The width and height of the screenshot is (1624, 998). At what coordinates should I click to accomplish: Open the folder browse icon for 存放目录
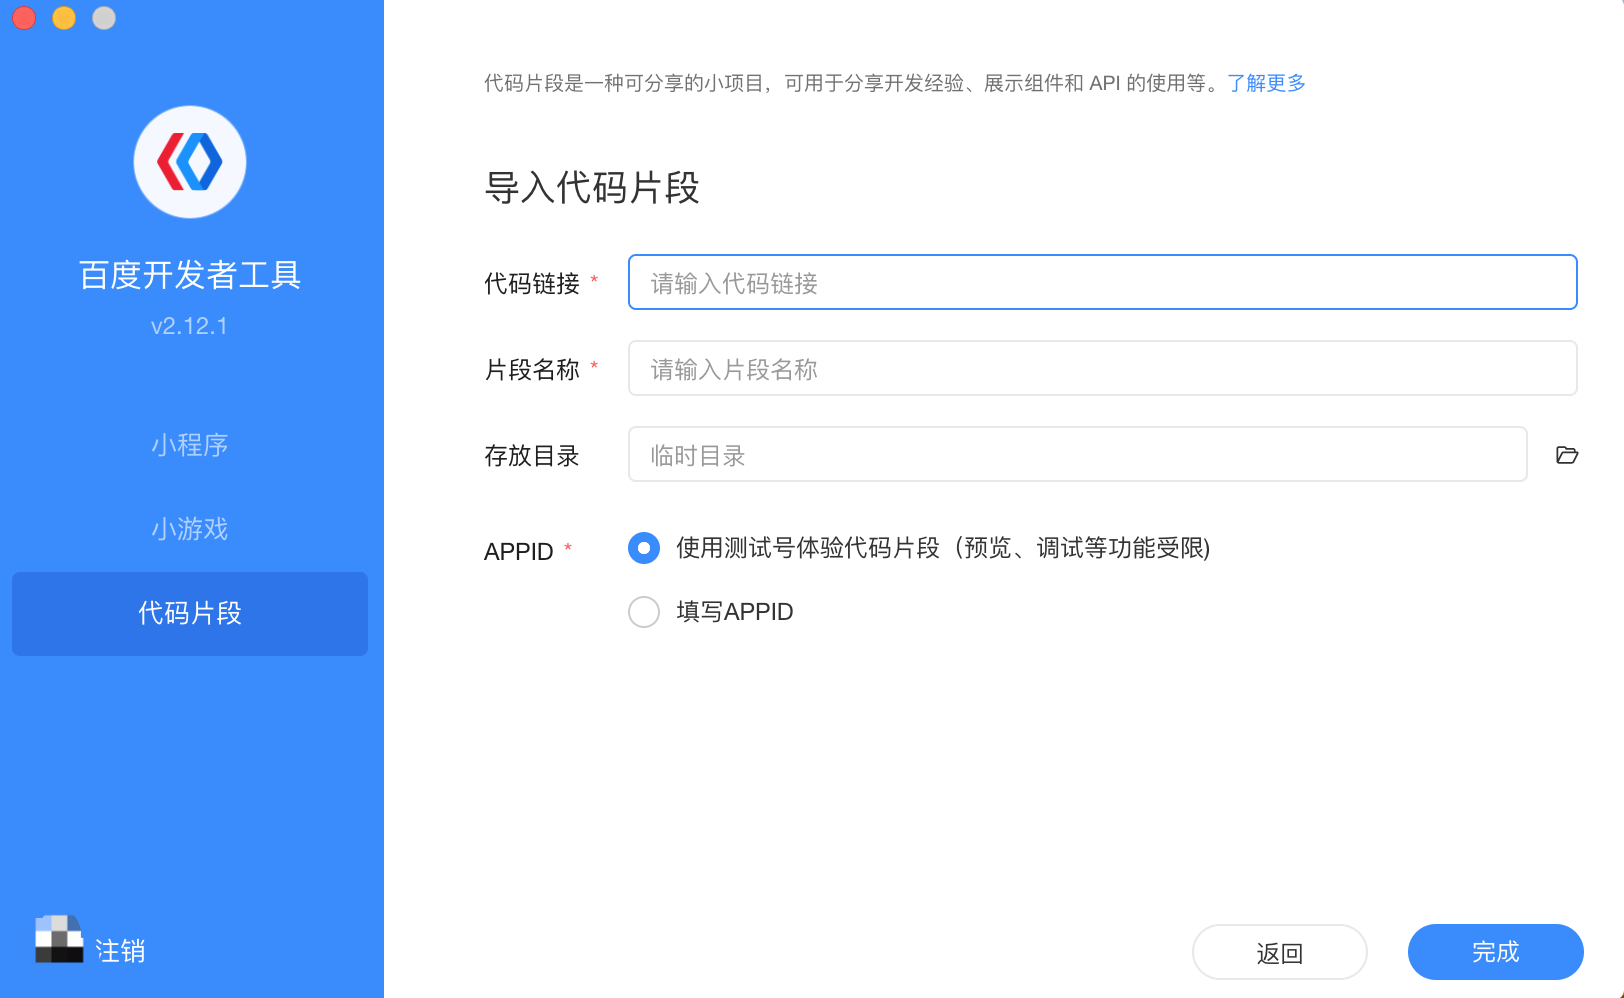pyautogui.click(x=1567, y=455)
